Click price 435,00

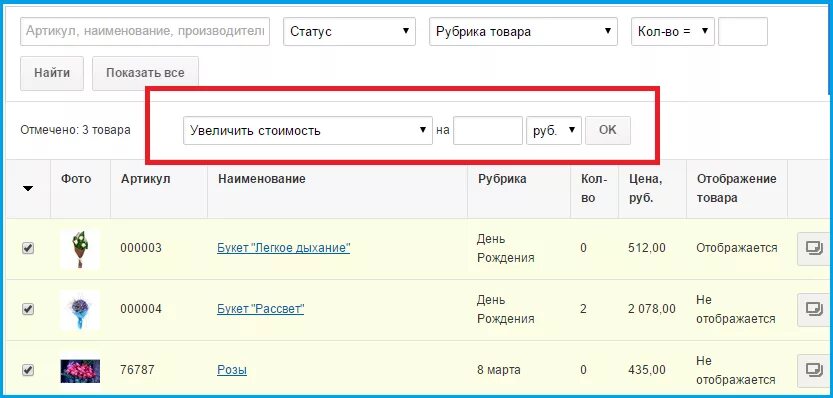(x=647, y=370)
